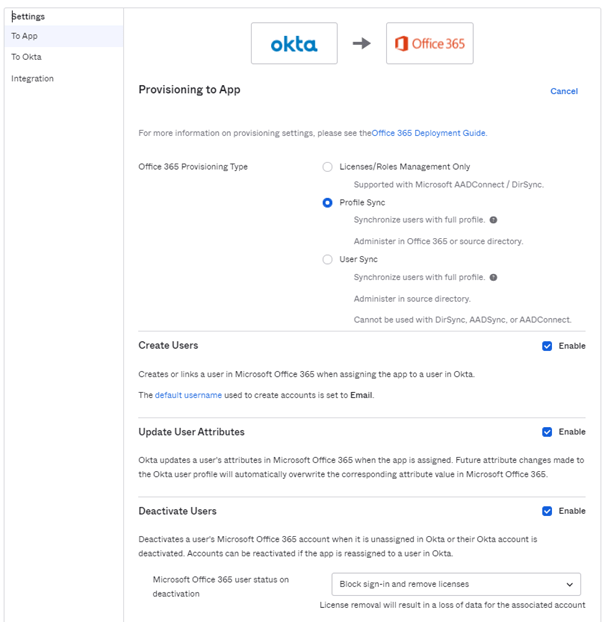Open the Office 365 Deployment Guide link
This screenshot has height=622, width=605.
[429, 132]
